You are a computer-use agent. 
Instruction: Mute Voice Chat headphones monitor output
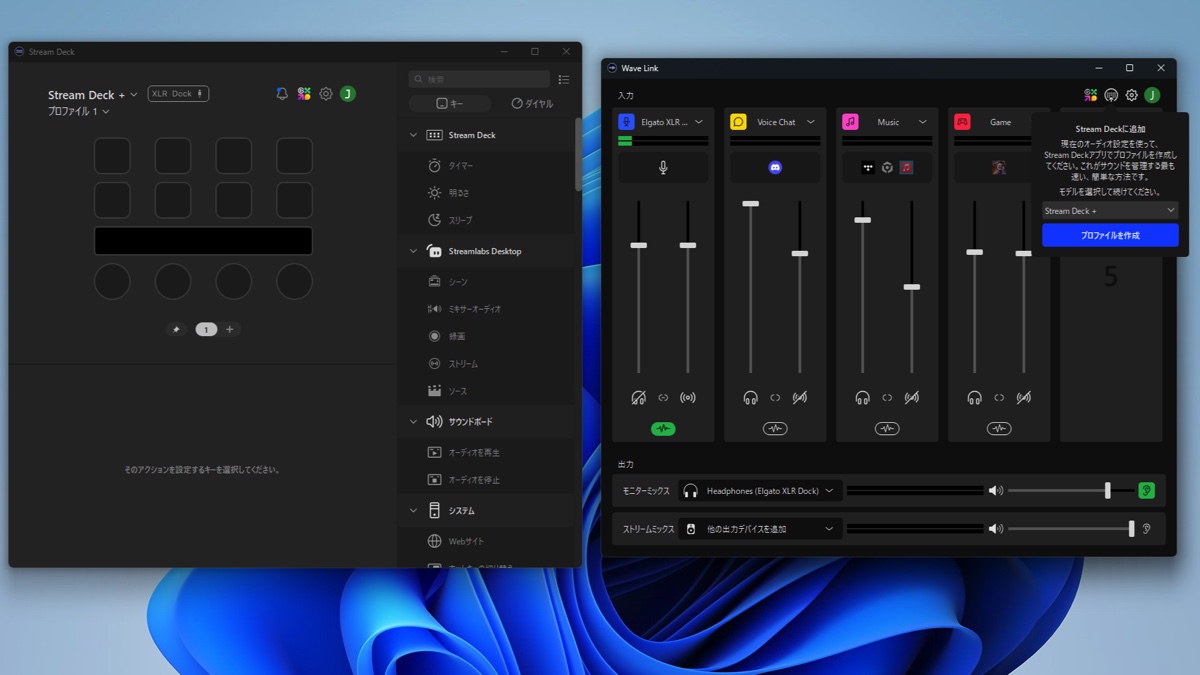click(x=750, y=398)
